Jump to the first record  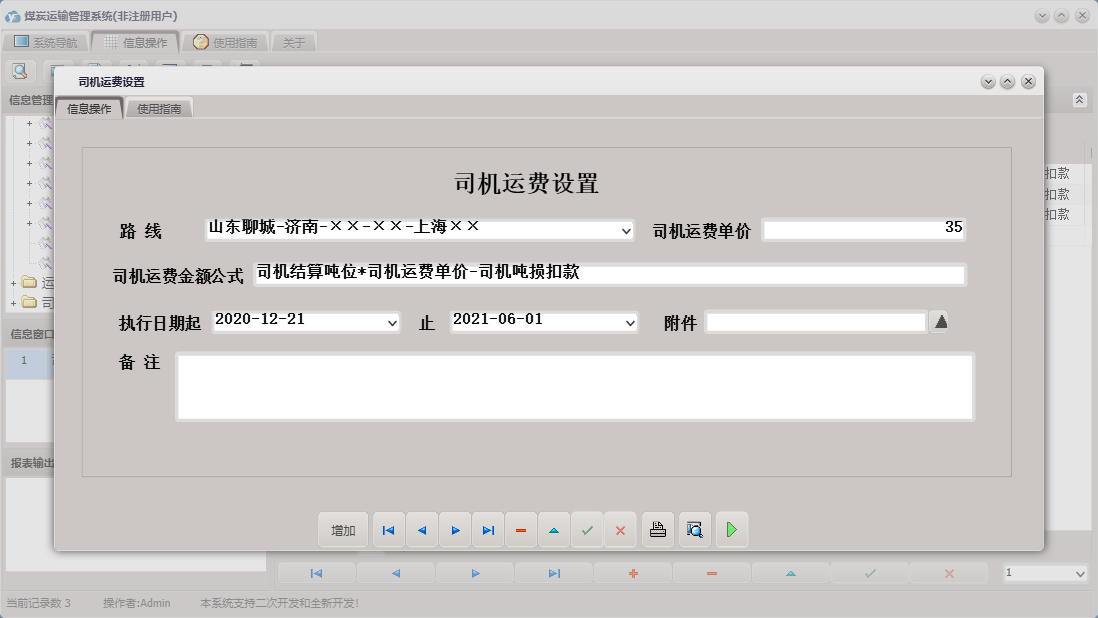(x=388, y=530)
